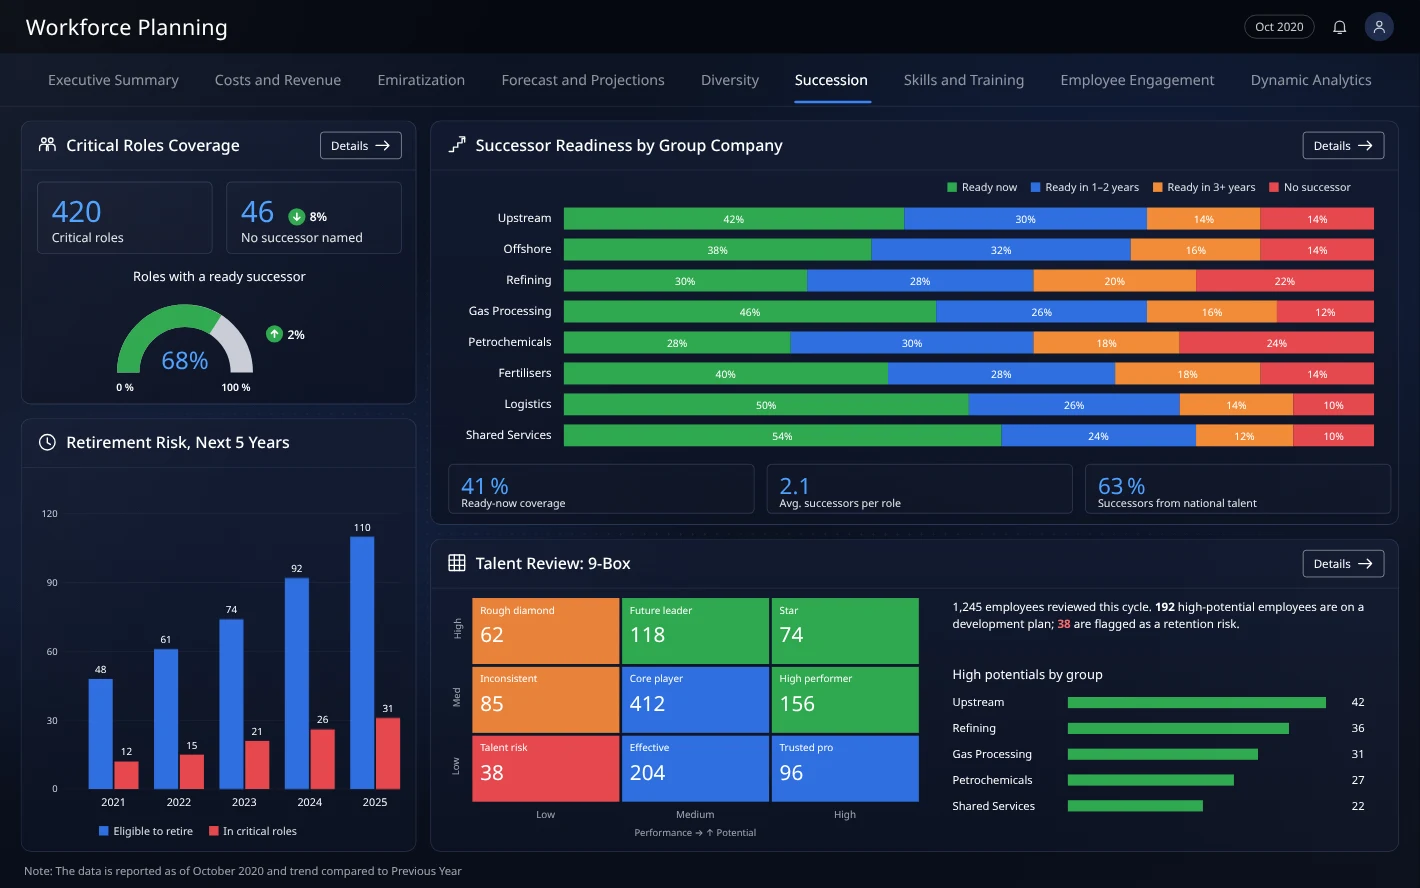1420x888 pixels.
Task: Go to the Dynamic Analytics tab
Action: [1311, 80]
